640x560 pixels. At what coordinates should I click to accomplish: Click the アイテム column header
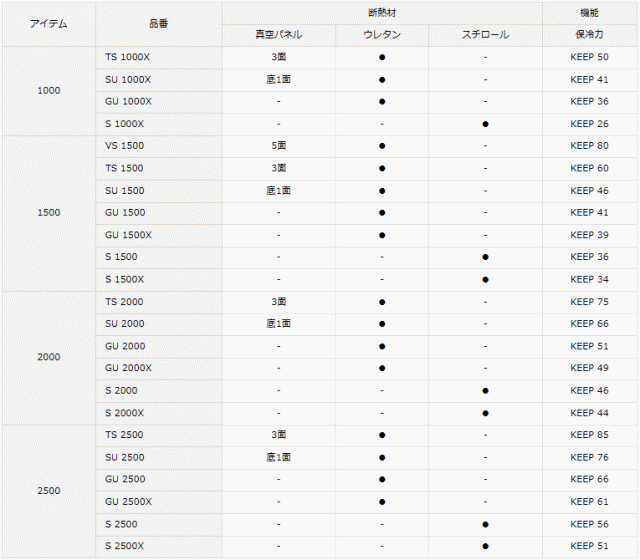(x=48, y=23)
